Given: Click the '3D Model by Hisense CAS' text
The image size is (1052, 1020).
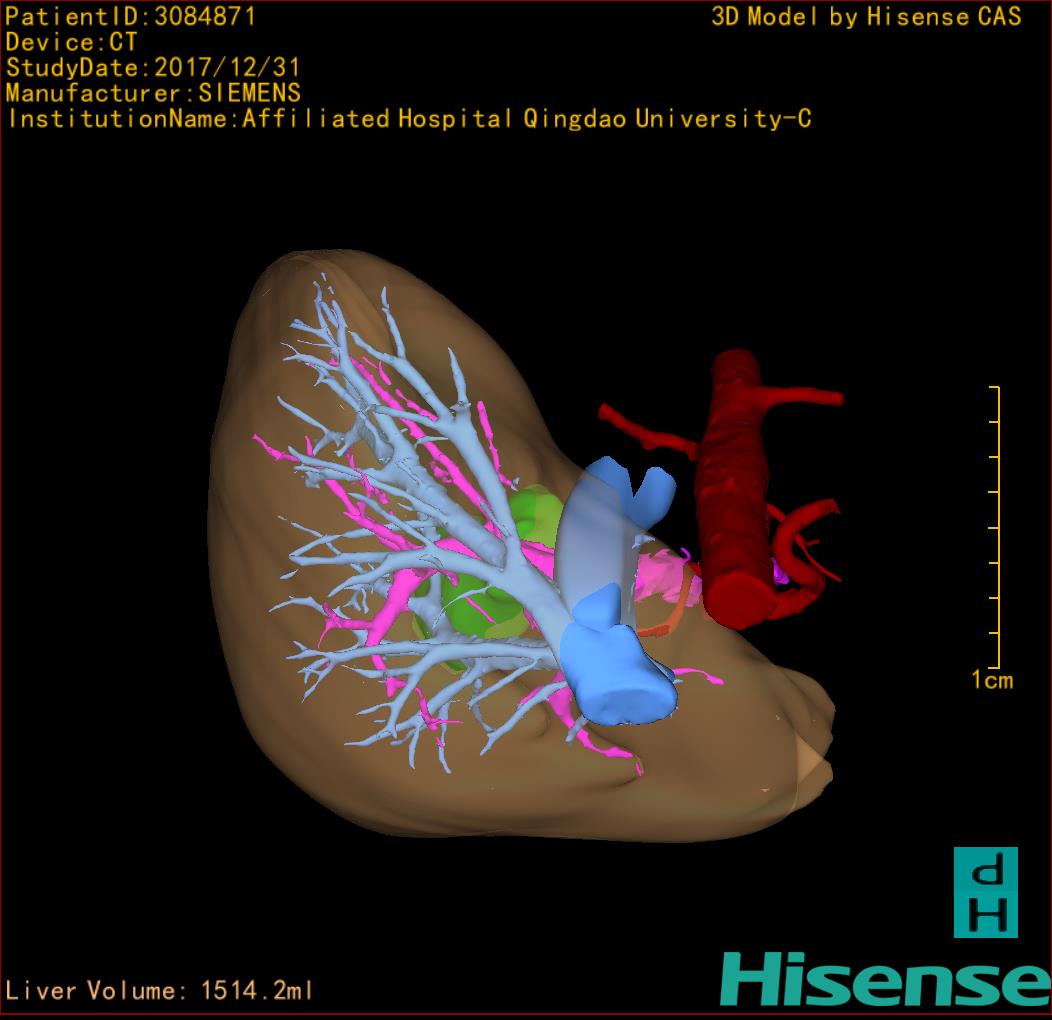Looking at the screenshot, I should pyautogui.click(x=866, y=17).
